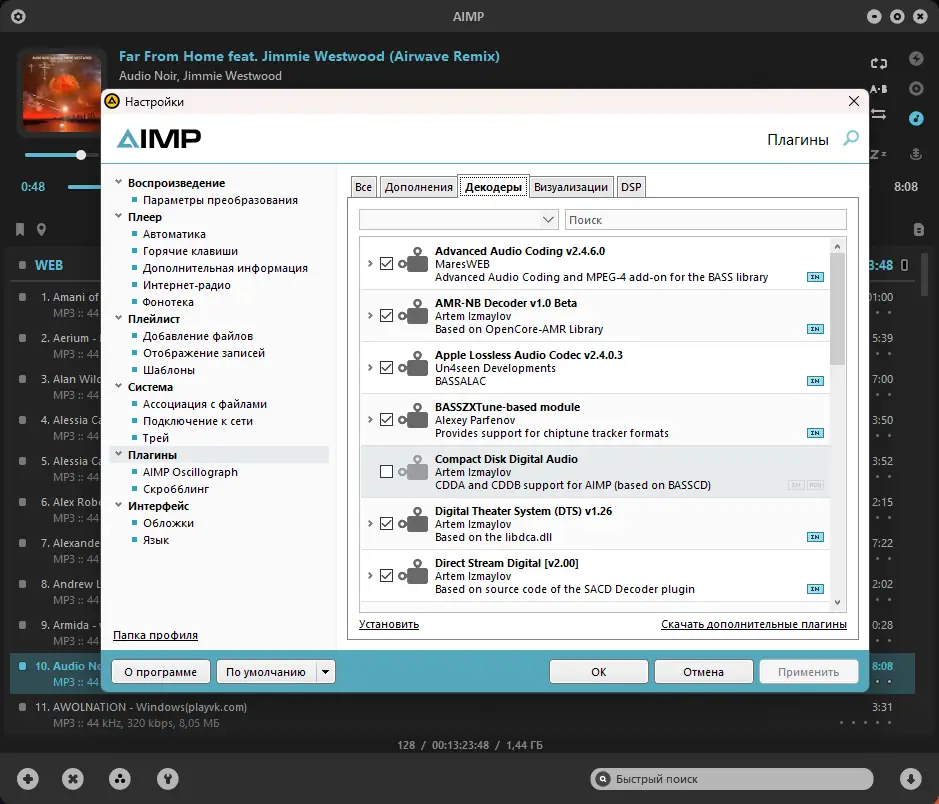The height and width of the screenshot is (804, 939).
Task: Open the DSP tab
Action: pyautogui.click(x=631, y=187)
